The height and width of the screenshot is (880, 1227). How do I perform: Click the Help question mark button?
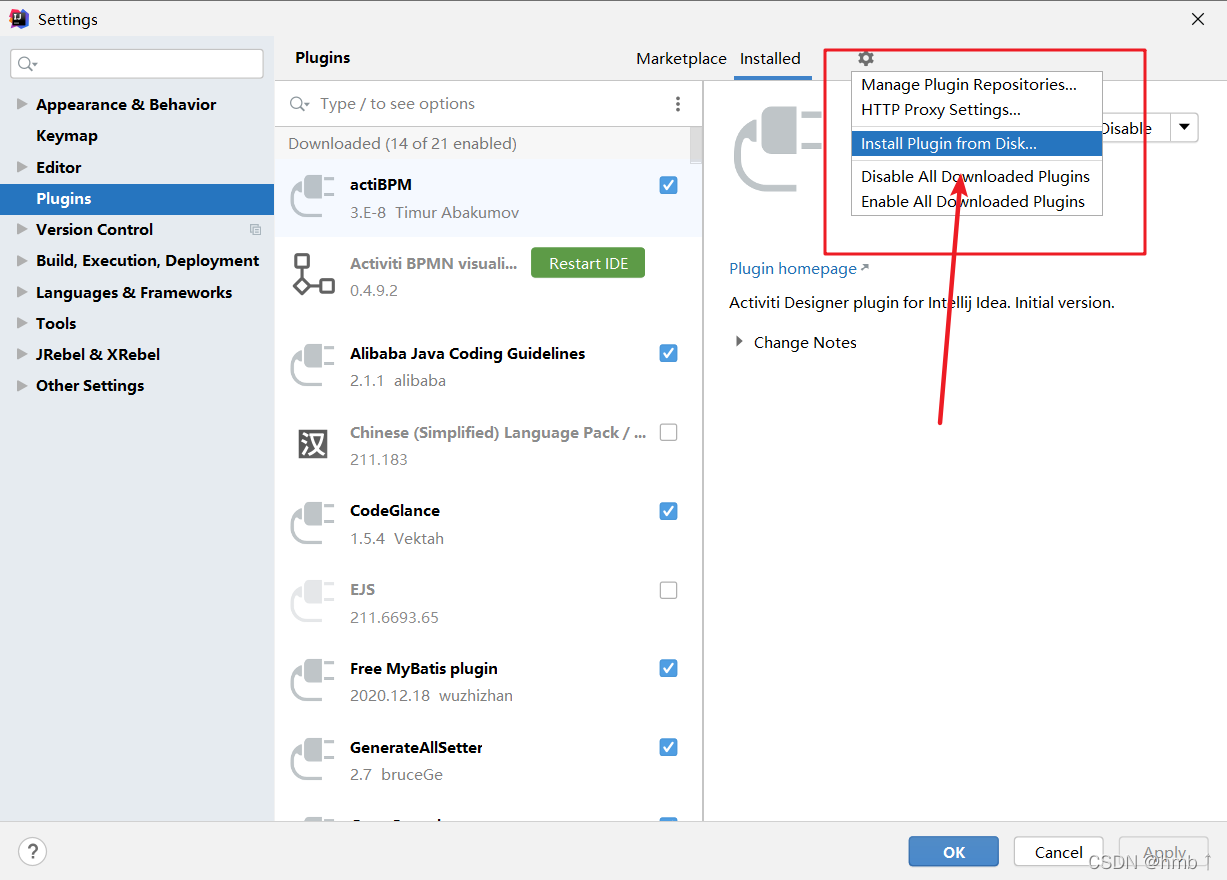[x=33, y=852]
